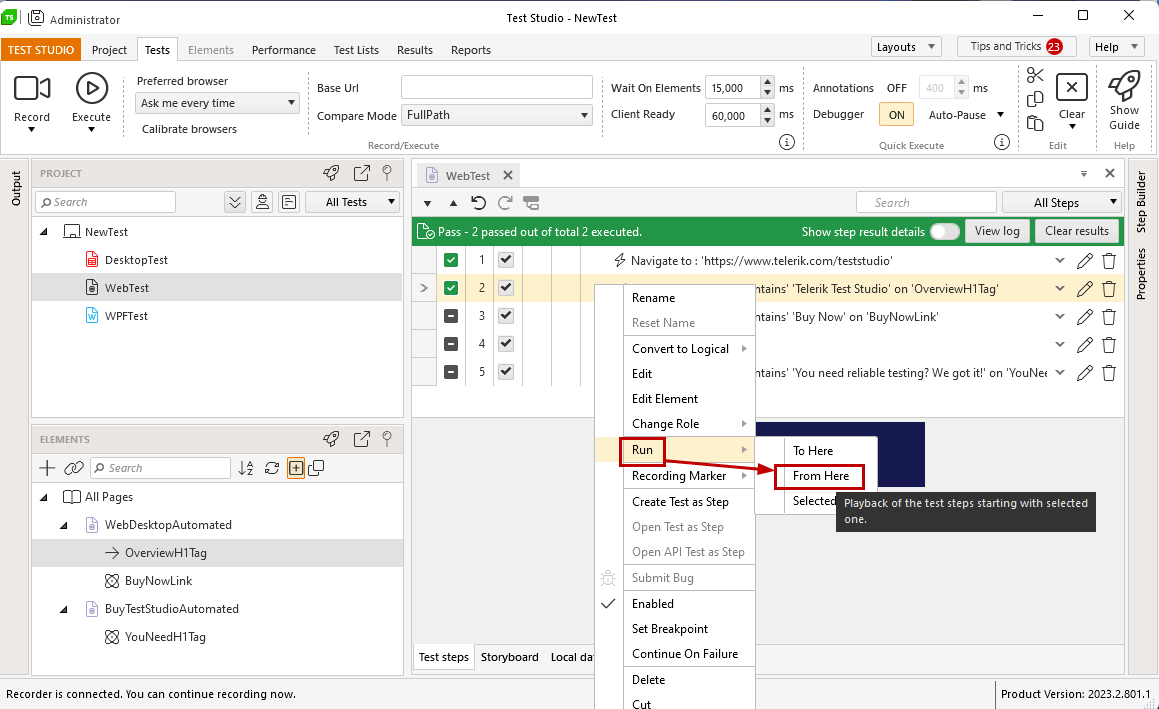Click the undo arrow in the steps toolbar
This screenshot has height=709, width=1159.
(x=478, y=203)
